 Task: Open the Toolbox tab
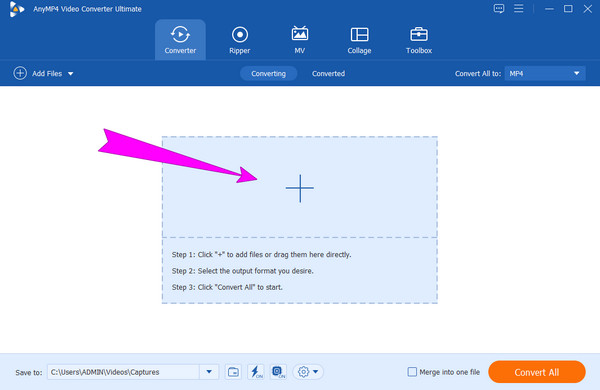click(419, 40)
